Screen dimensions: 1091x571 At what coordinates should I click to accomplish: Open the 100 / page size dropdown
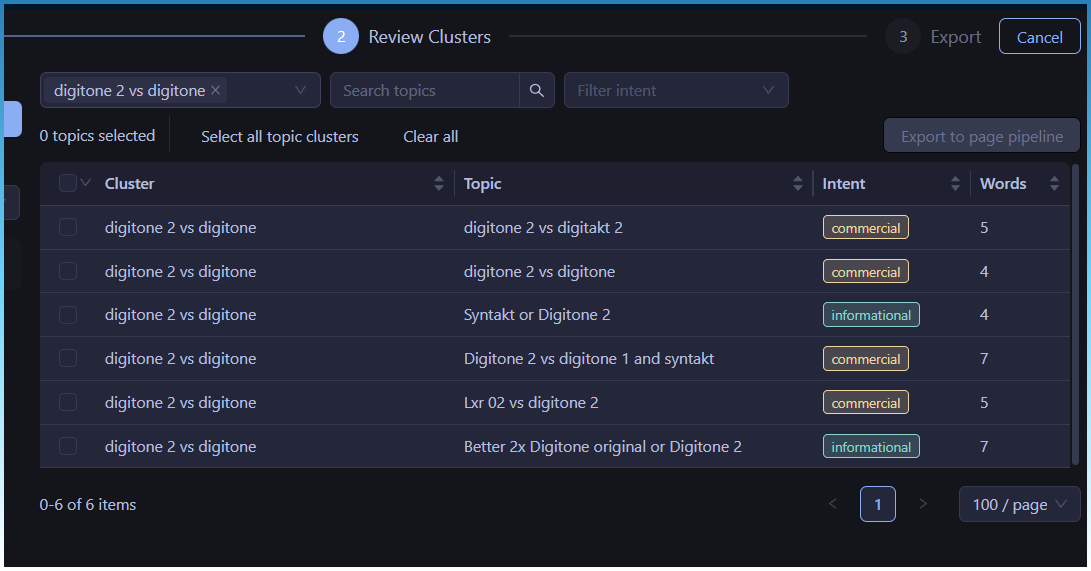point(1019,504)
